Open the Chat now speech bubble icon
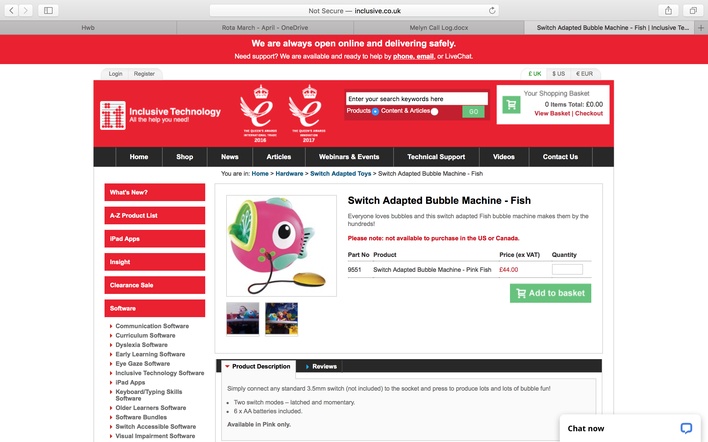708x442 pixels. pos(686,428)
